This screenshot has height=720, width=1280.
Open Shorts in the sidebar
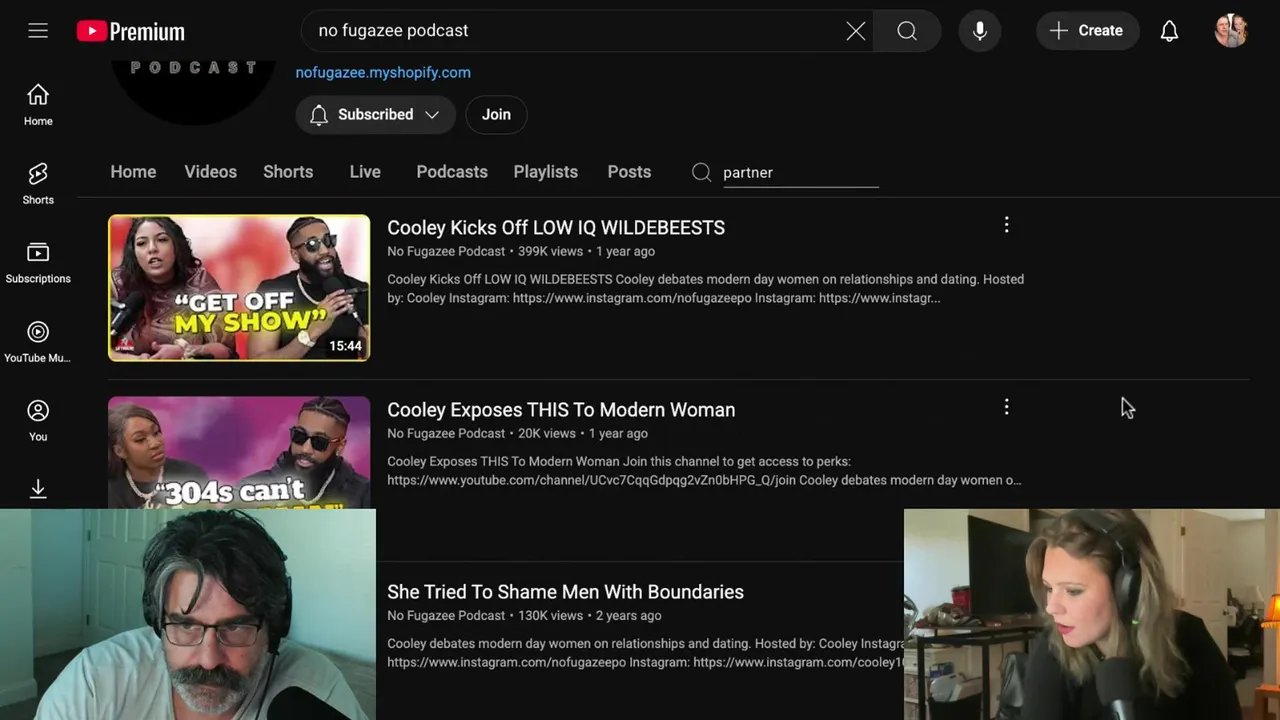[38, 184]
